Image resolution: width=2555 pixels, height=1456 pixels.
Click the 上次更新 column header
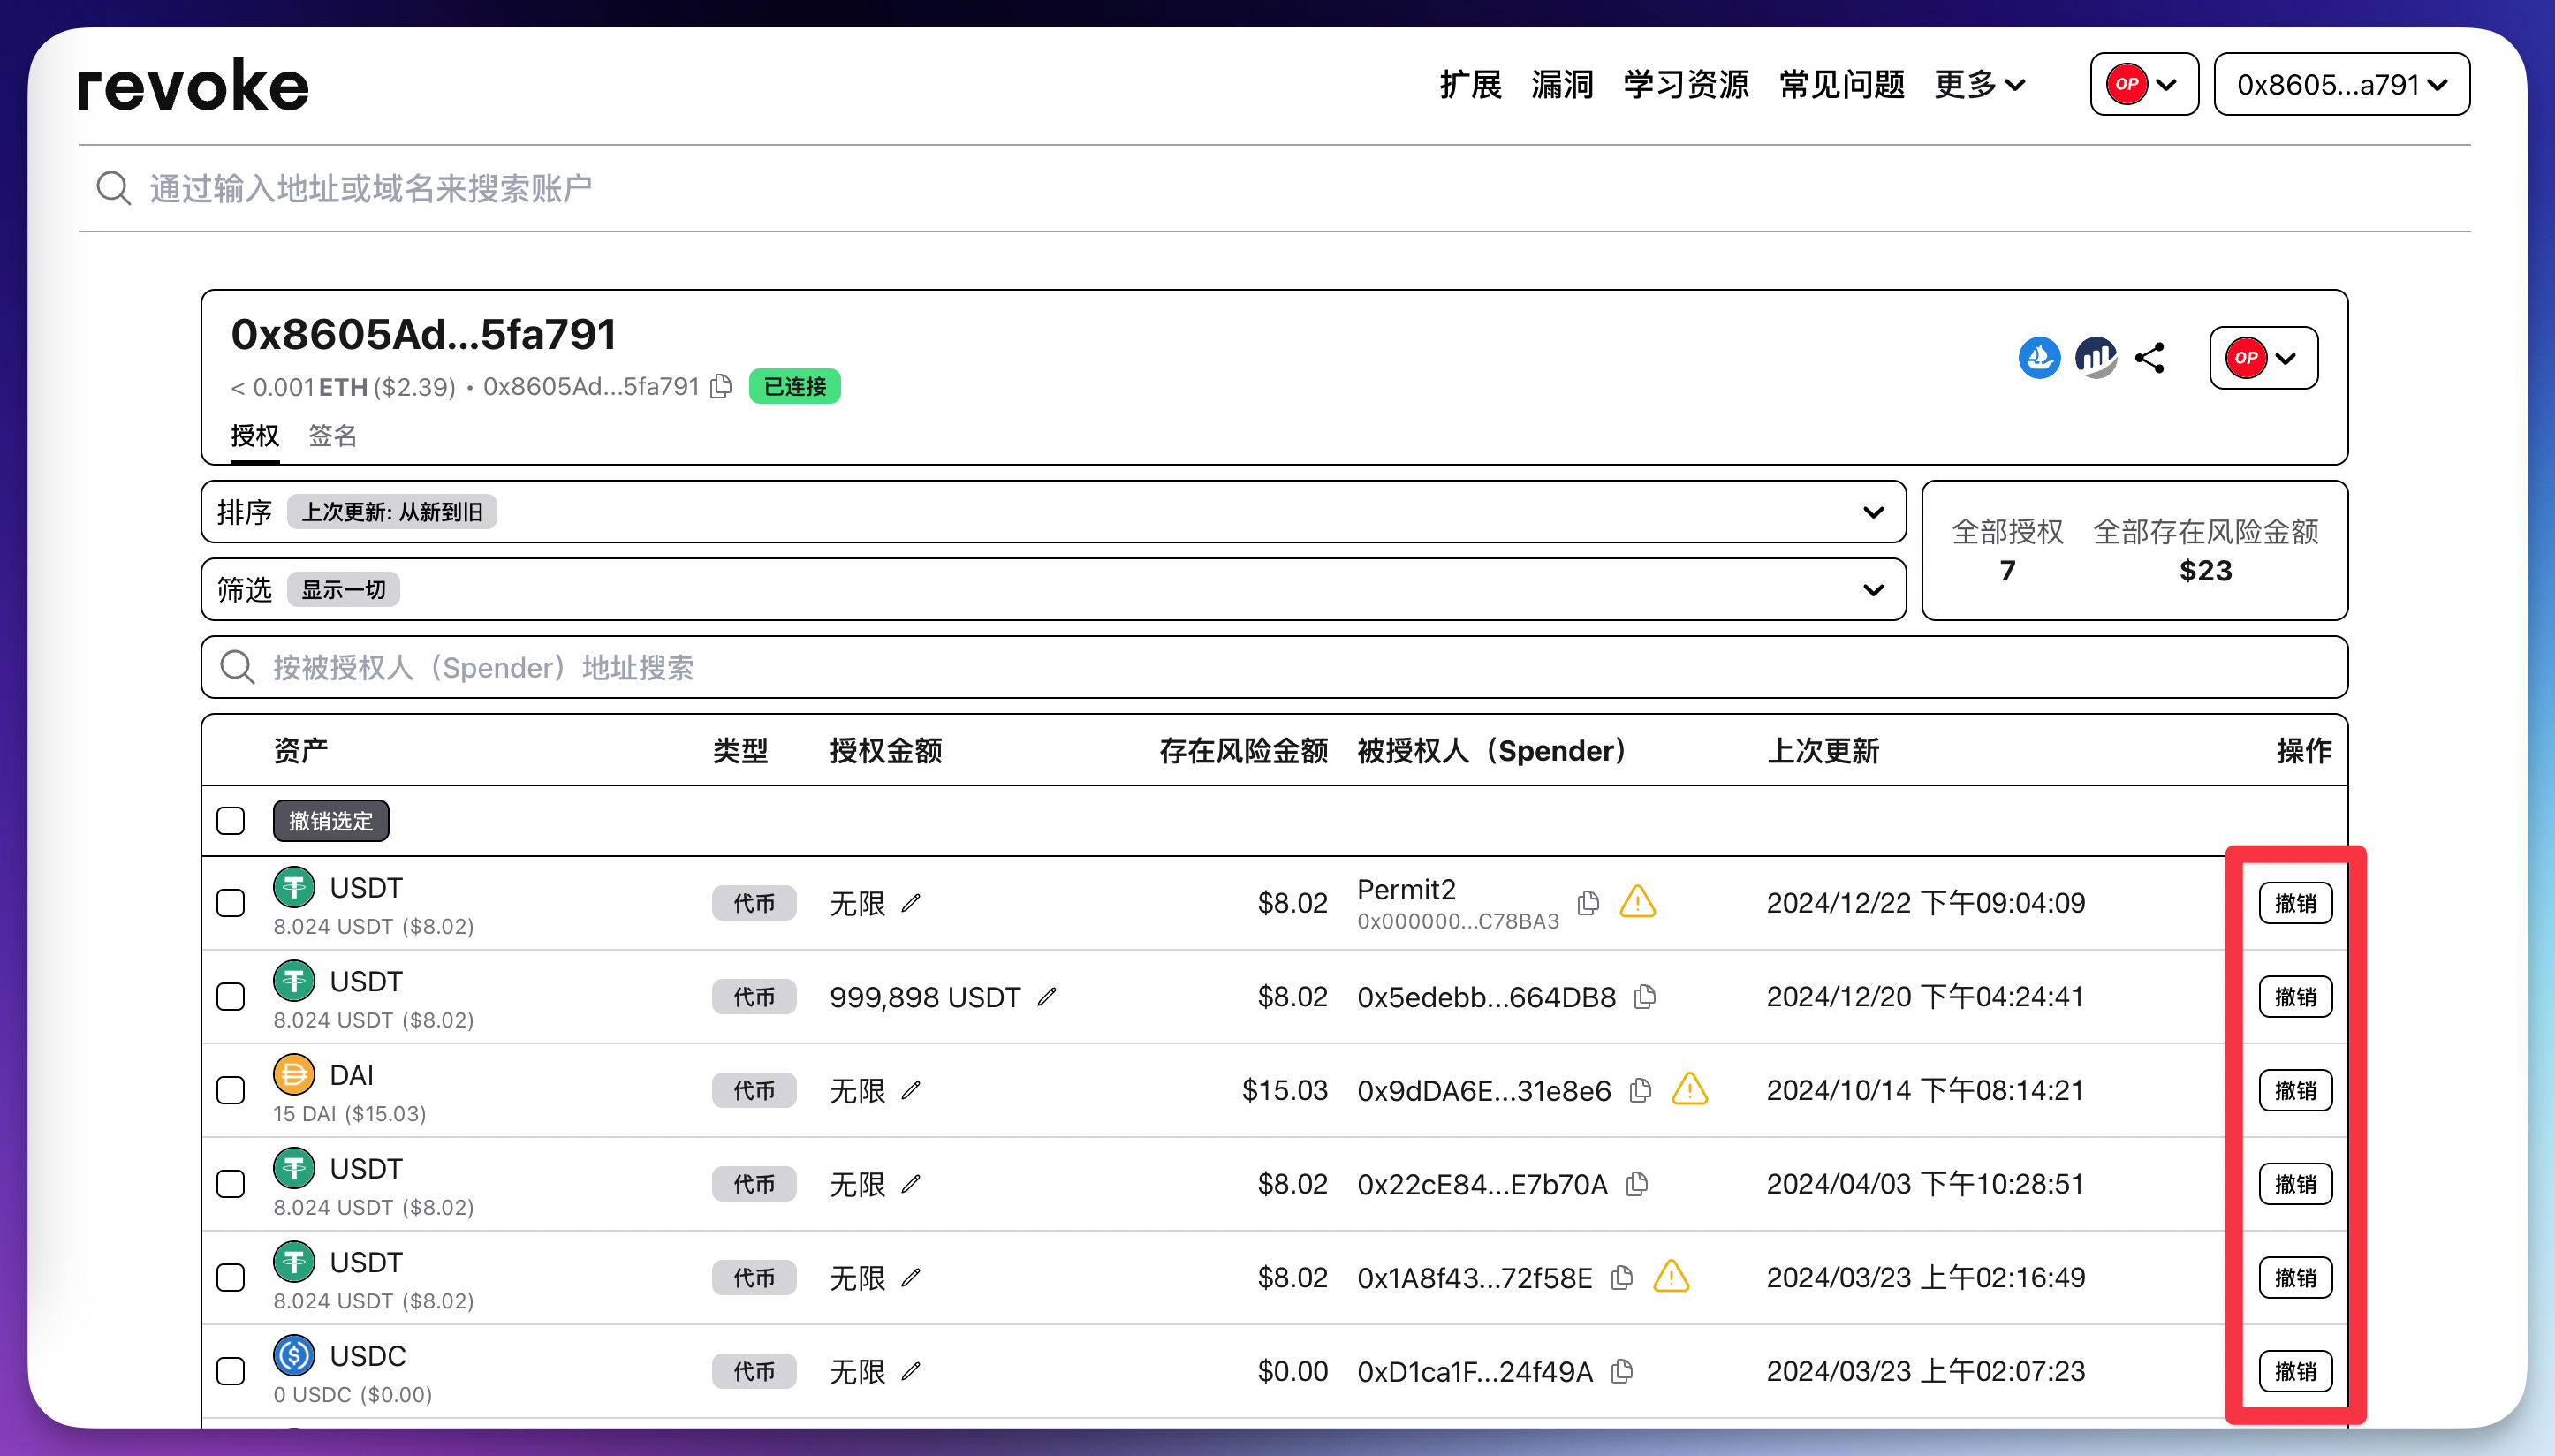(1823, 750)
